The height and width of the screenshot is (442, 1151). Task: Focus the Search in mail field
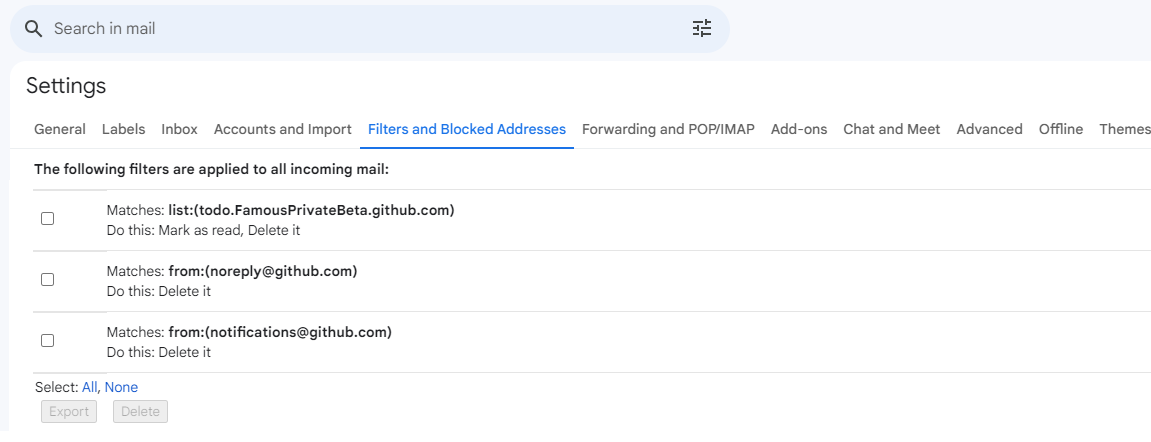[369, 29]
